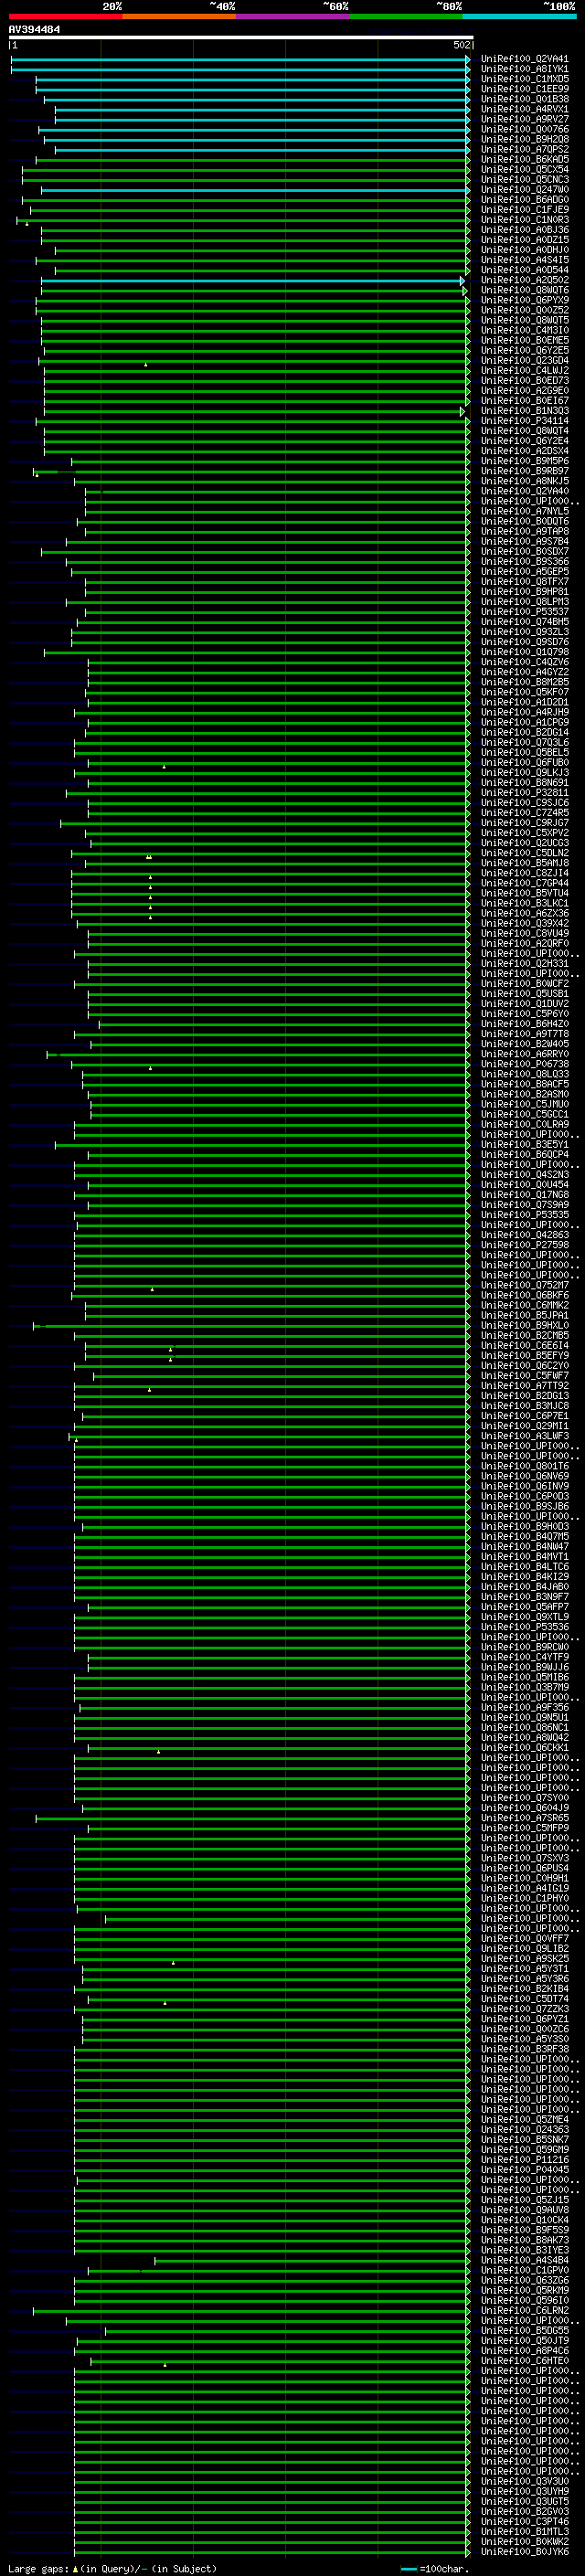Open hit UniRef100_A4RVX1

pyautogui.click(x=524, y=109)
